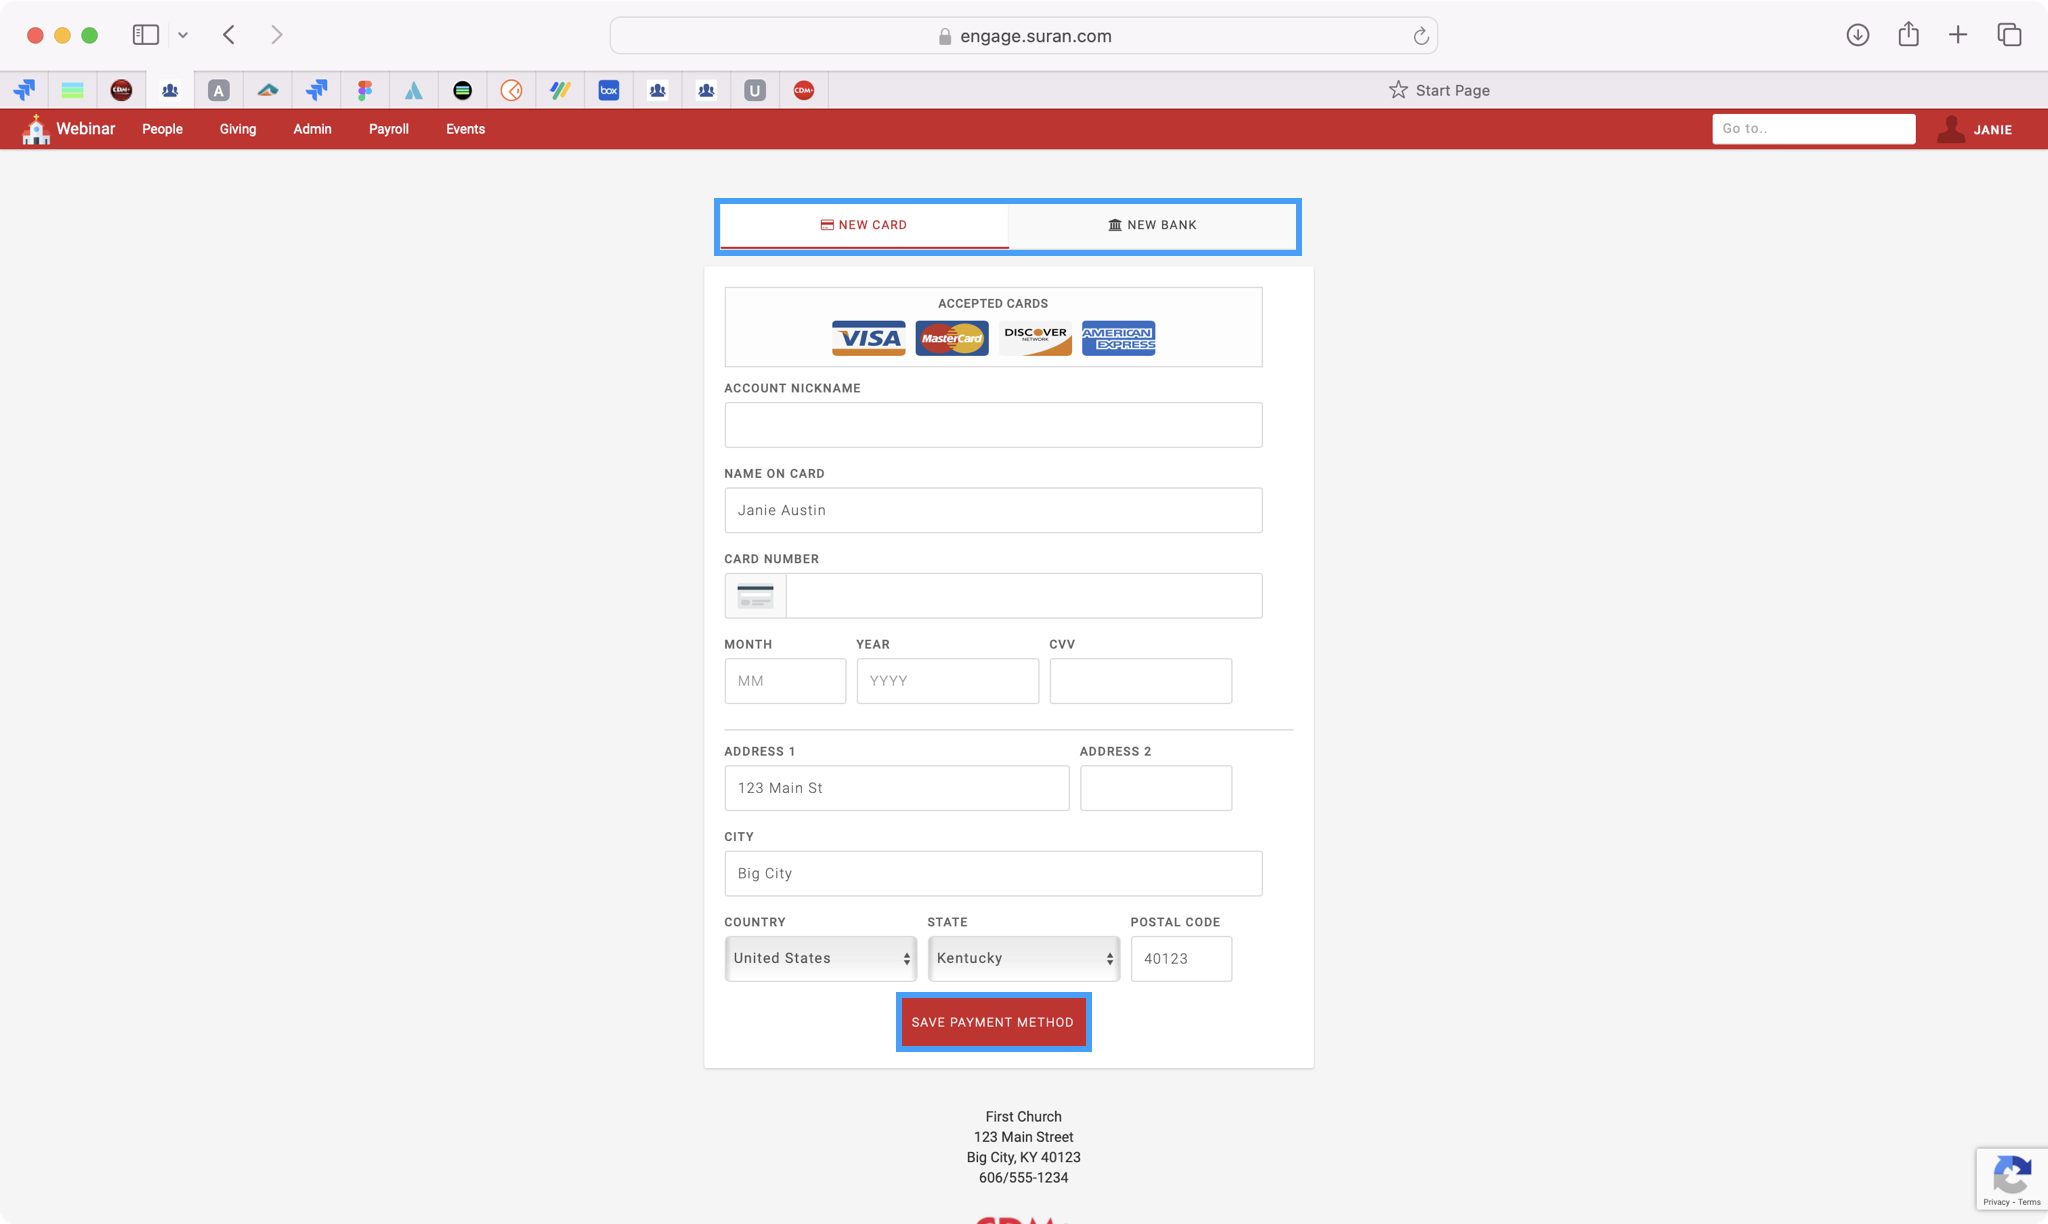Open the tab overview icon

pos(2009,35)
